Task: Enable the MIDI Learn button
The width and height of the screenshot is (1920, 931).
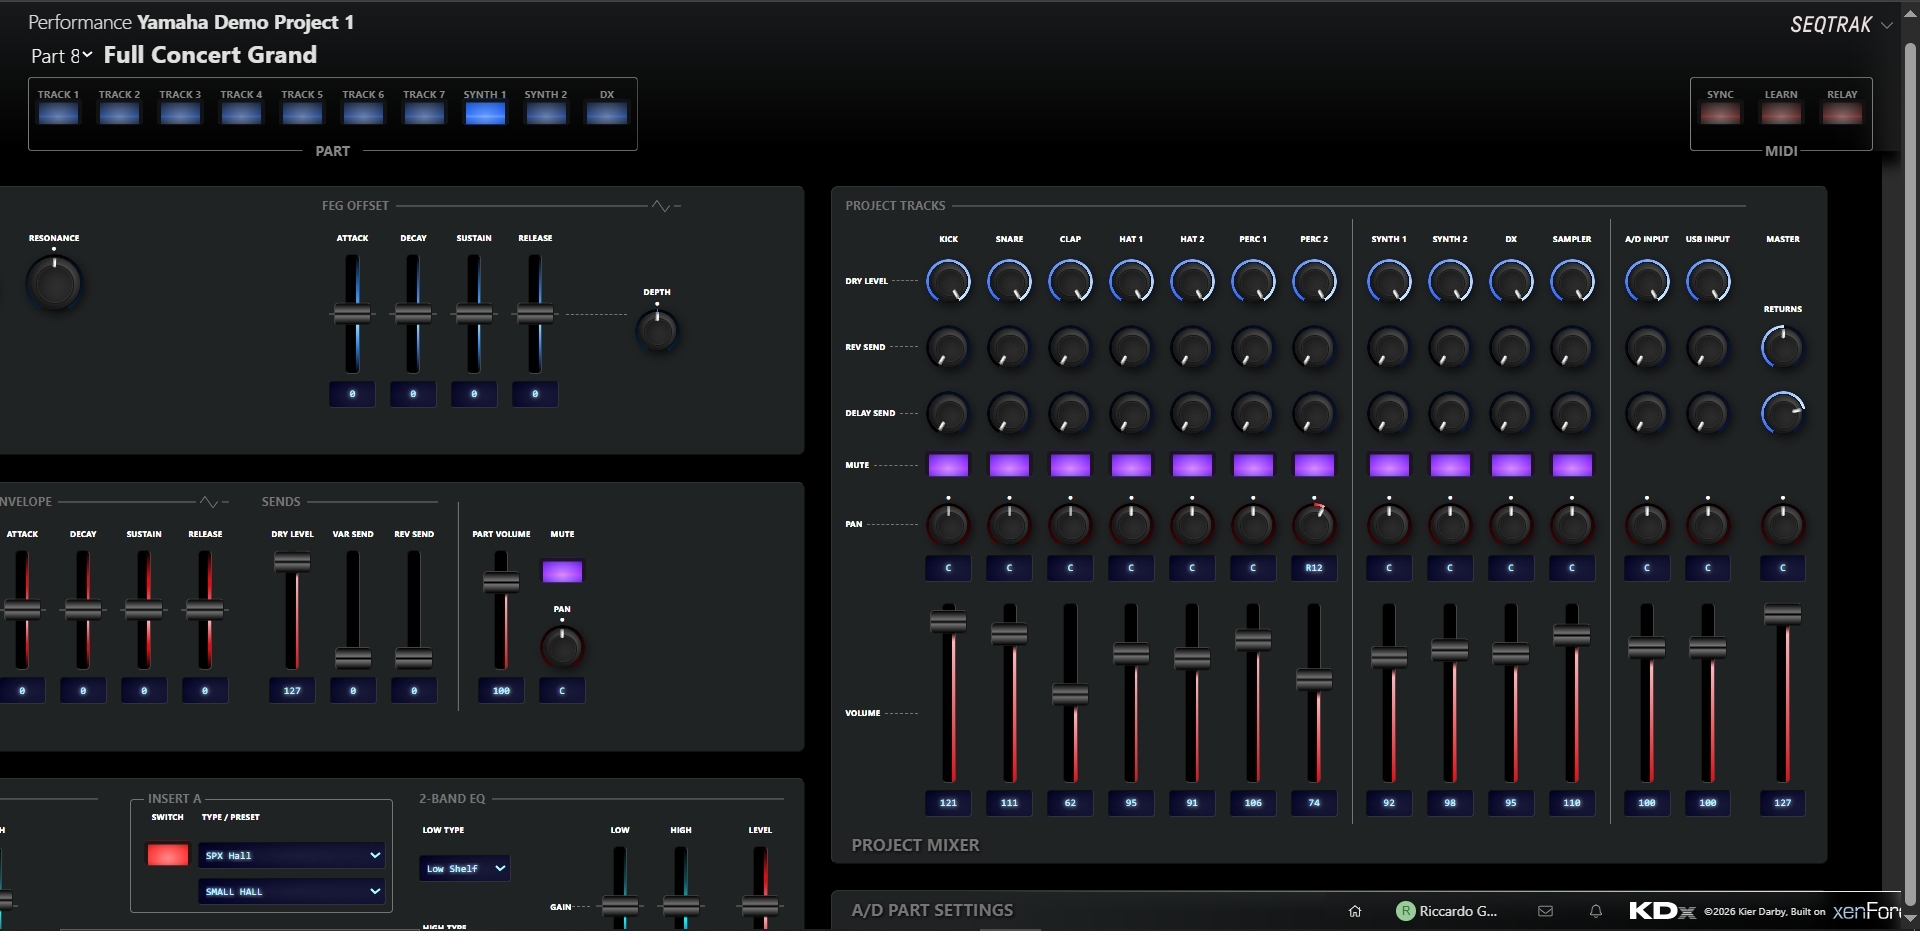Action: 1781,113
